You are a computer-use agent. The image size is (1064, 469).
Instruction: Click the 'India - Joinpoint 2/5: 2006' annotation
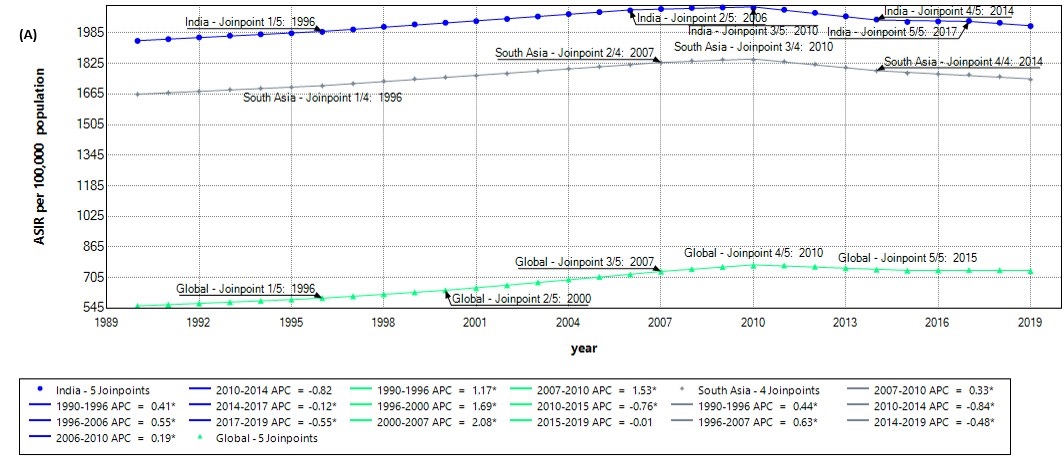pyautogui.click(x=701, y=18)
